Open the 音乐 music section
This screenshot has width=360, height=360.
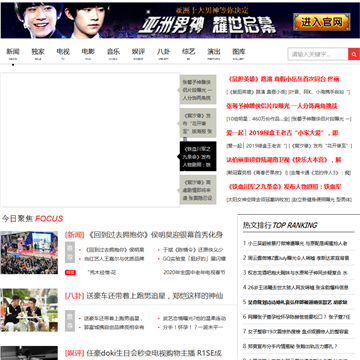(113, 52)
